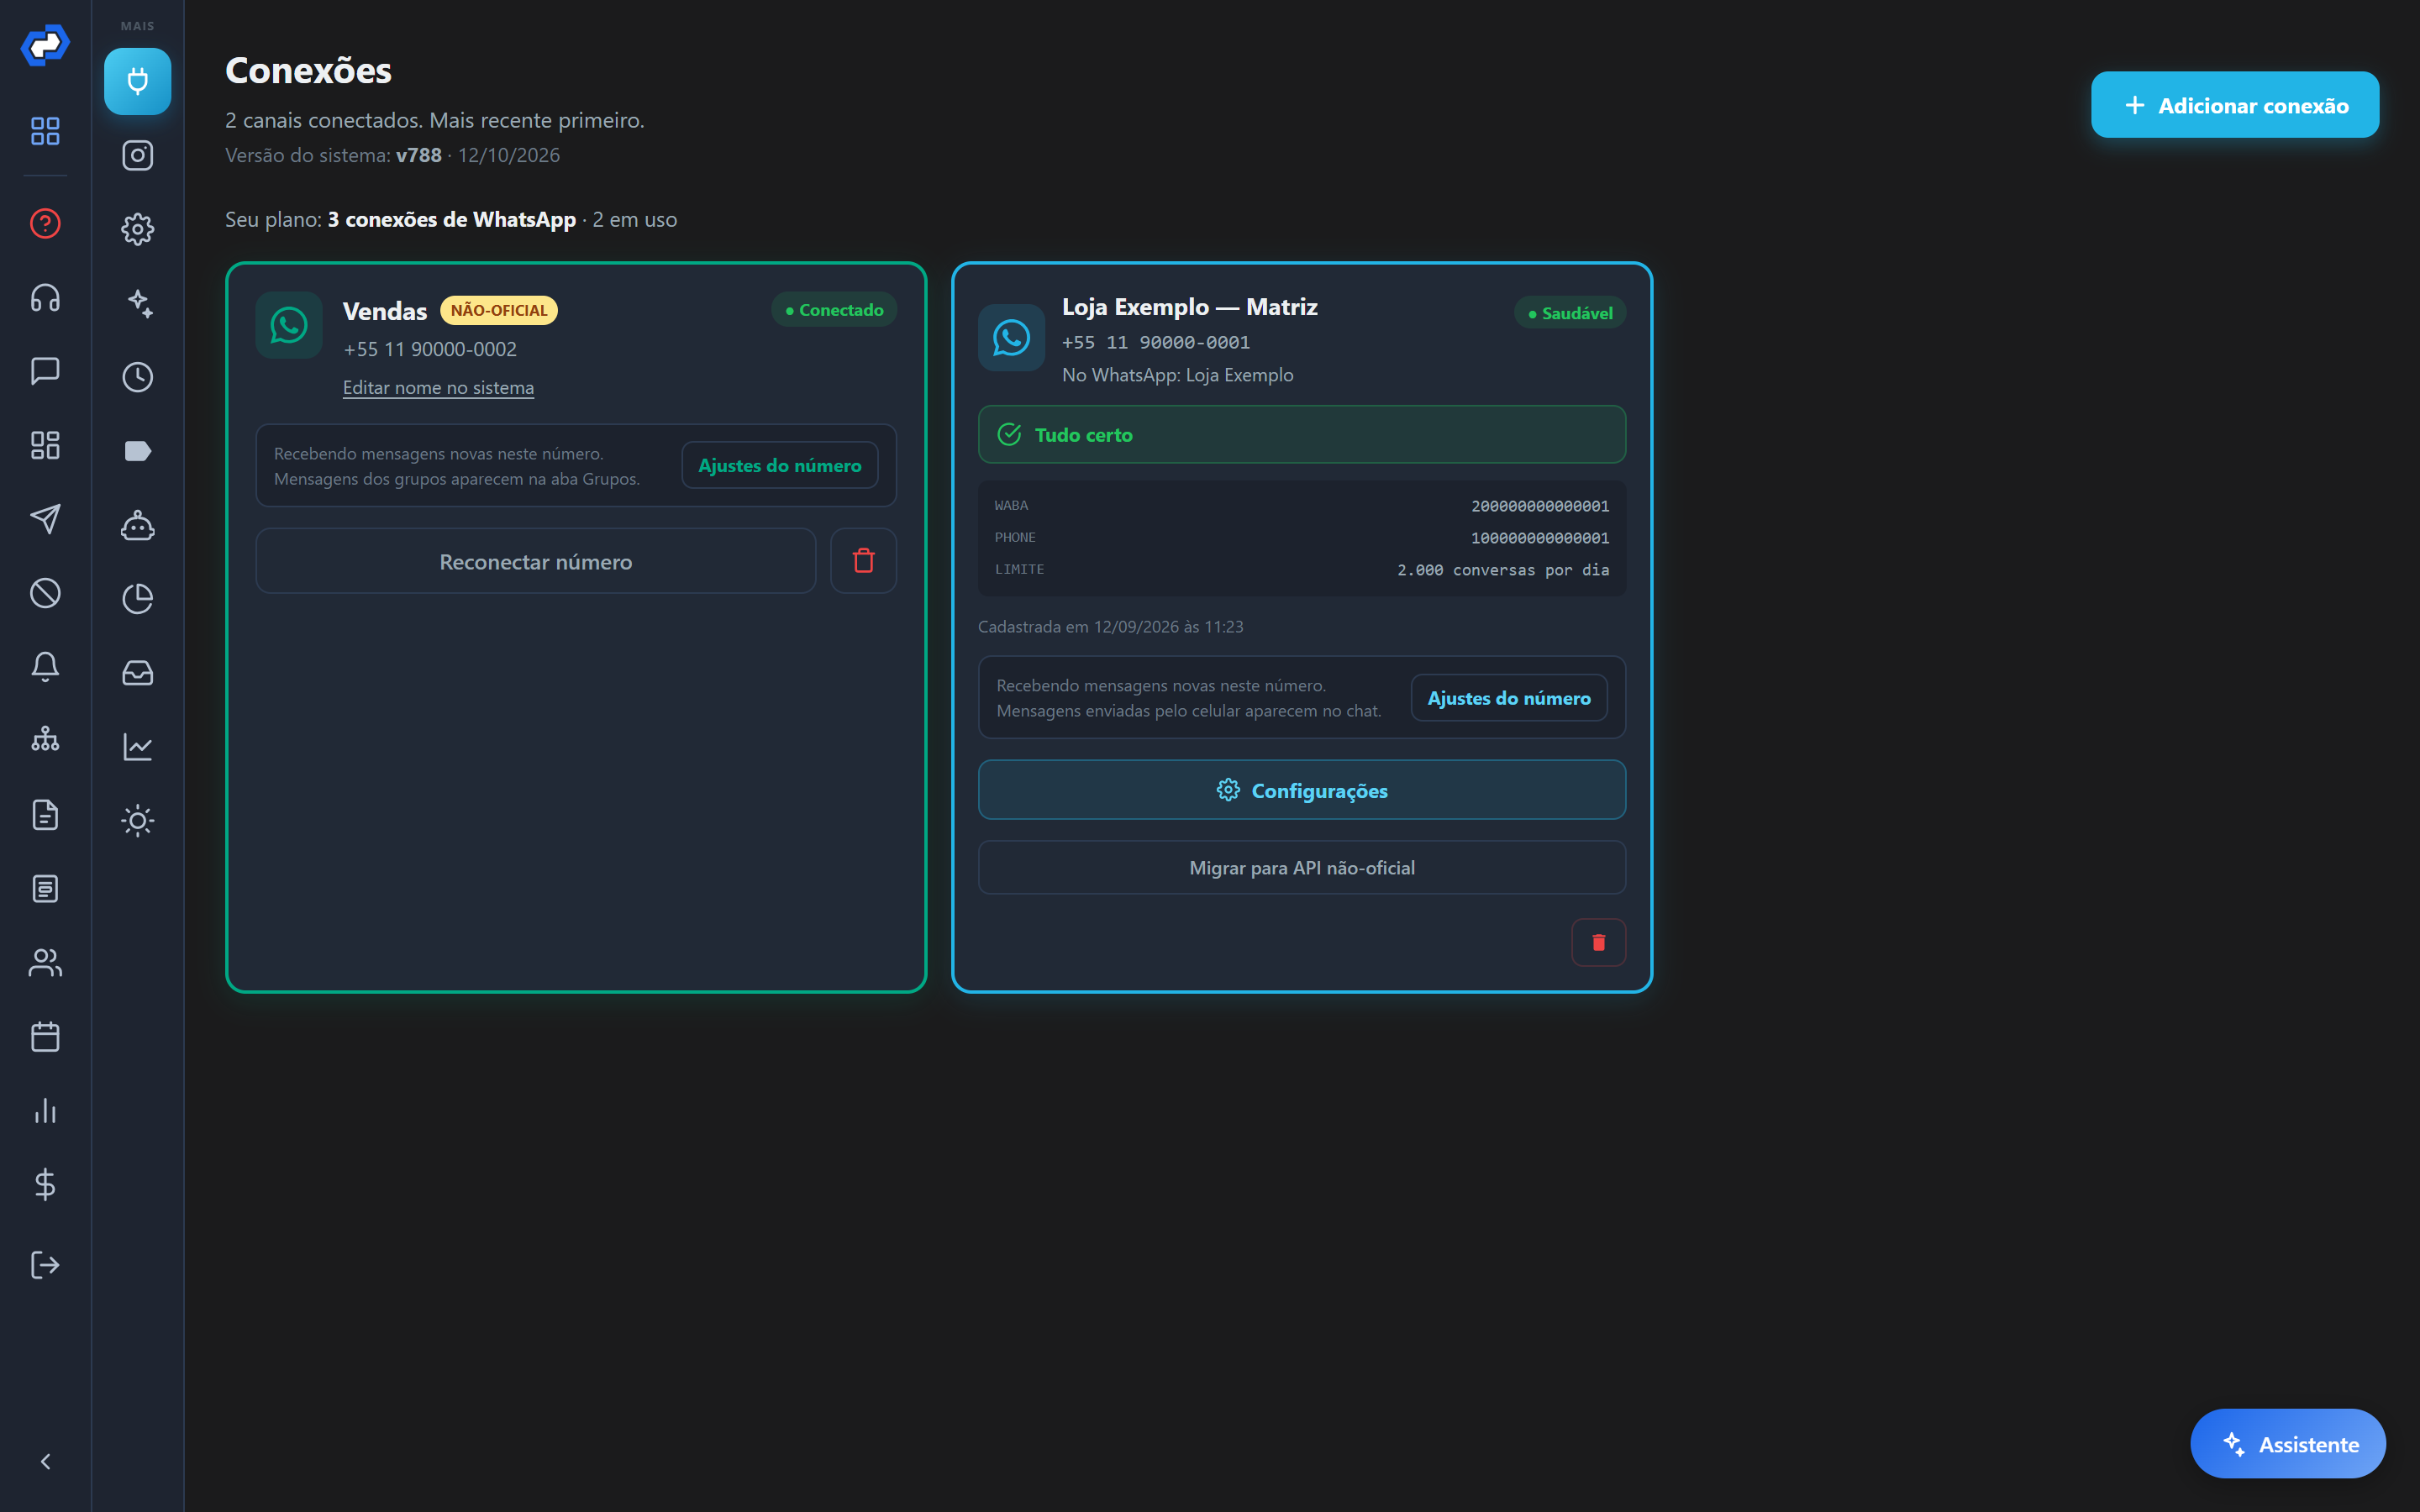
Task: Open the headset support icon
Action: point(45,297)
